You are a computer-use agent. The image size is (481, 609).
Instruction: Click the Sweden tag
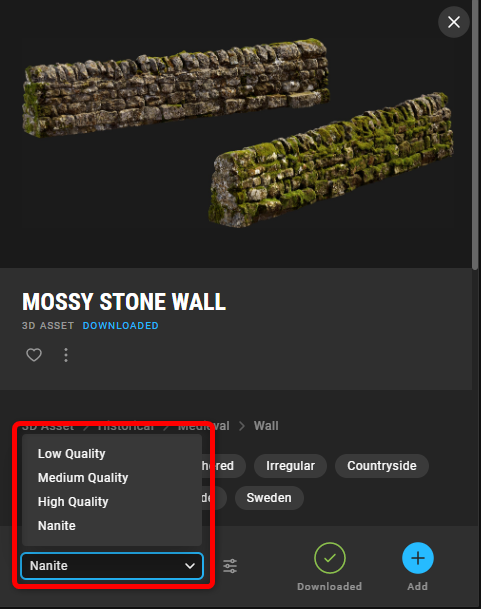pos(269,498)
